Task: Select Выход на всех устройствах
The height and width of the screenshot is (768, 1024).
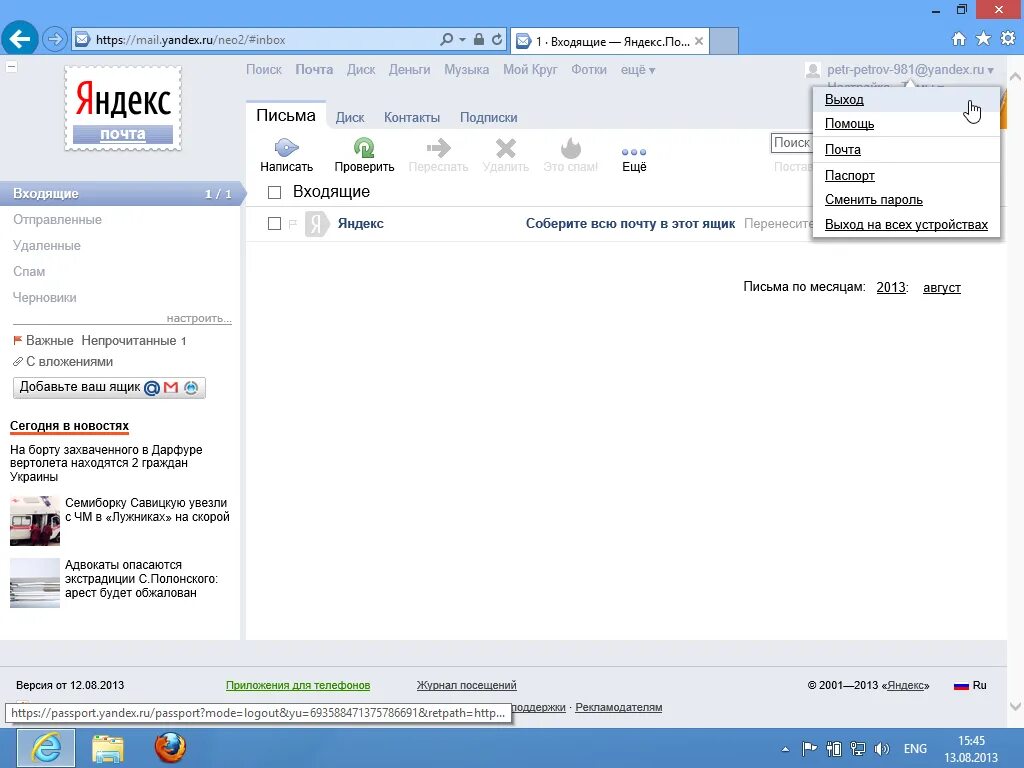Action: pyautogui.click(x=906, y=225)
